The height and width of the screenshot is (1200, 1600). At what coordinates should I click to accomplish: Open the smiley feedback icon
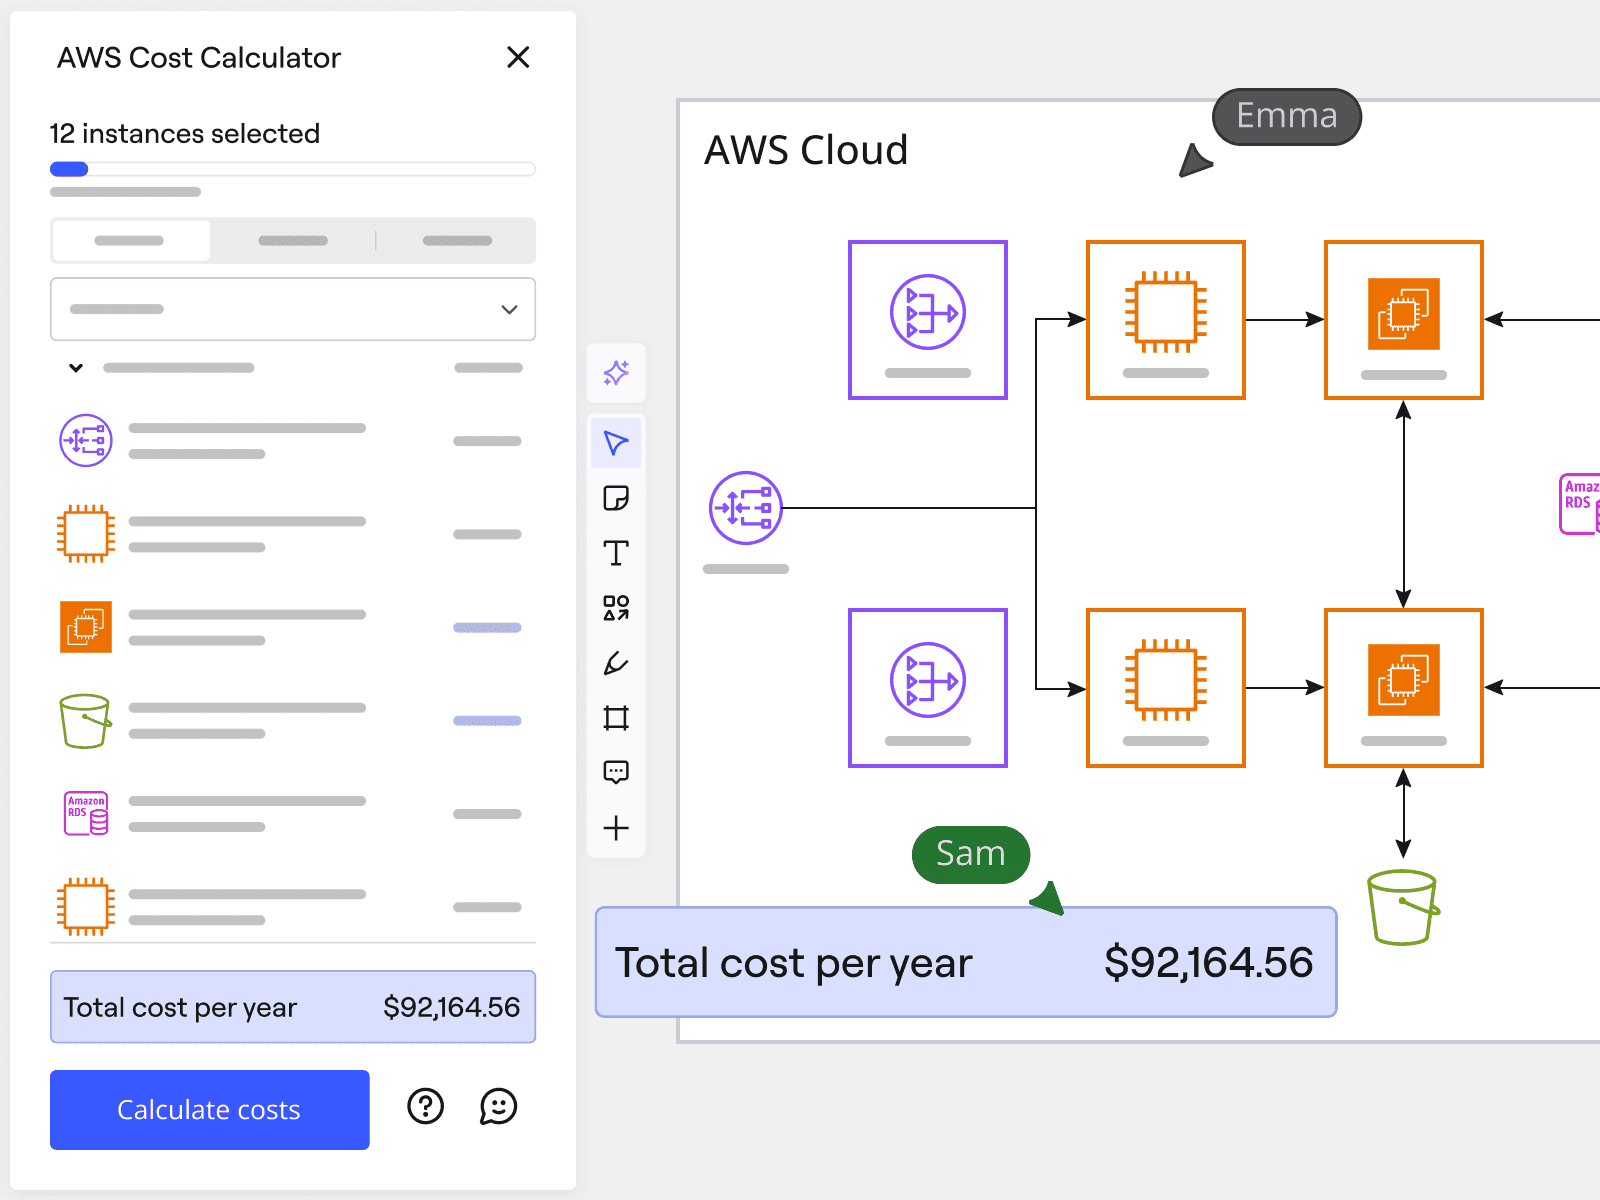498,1106
